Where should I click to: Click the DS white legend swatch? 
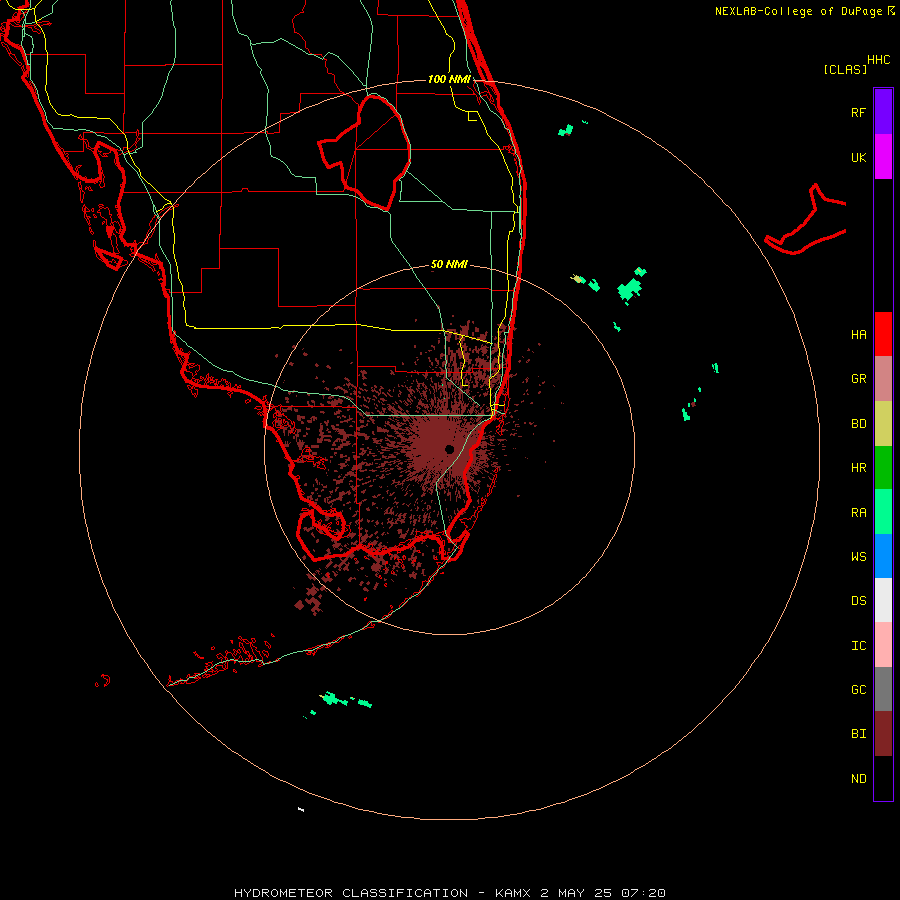click(883, 600)
